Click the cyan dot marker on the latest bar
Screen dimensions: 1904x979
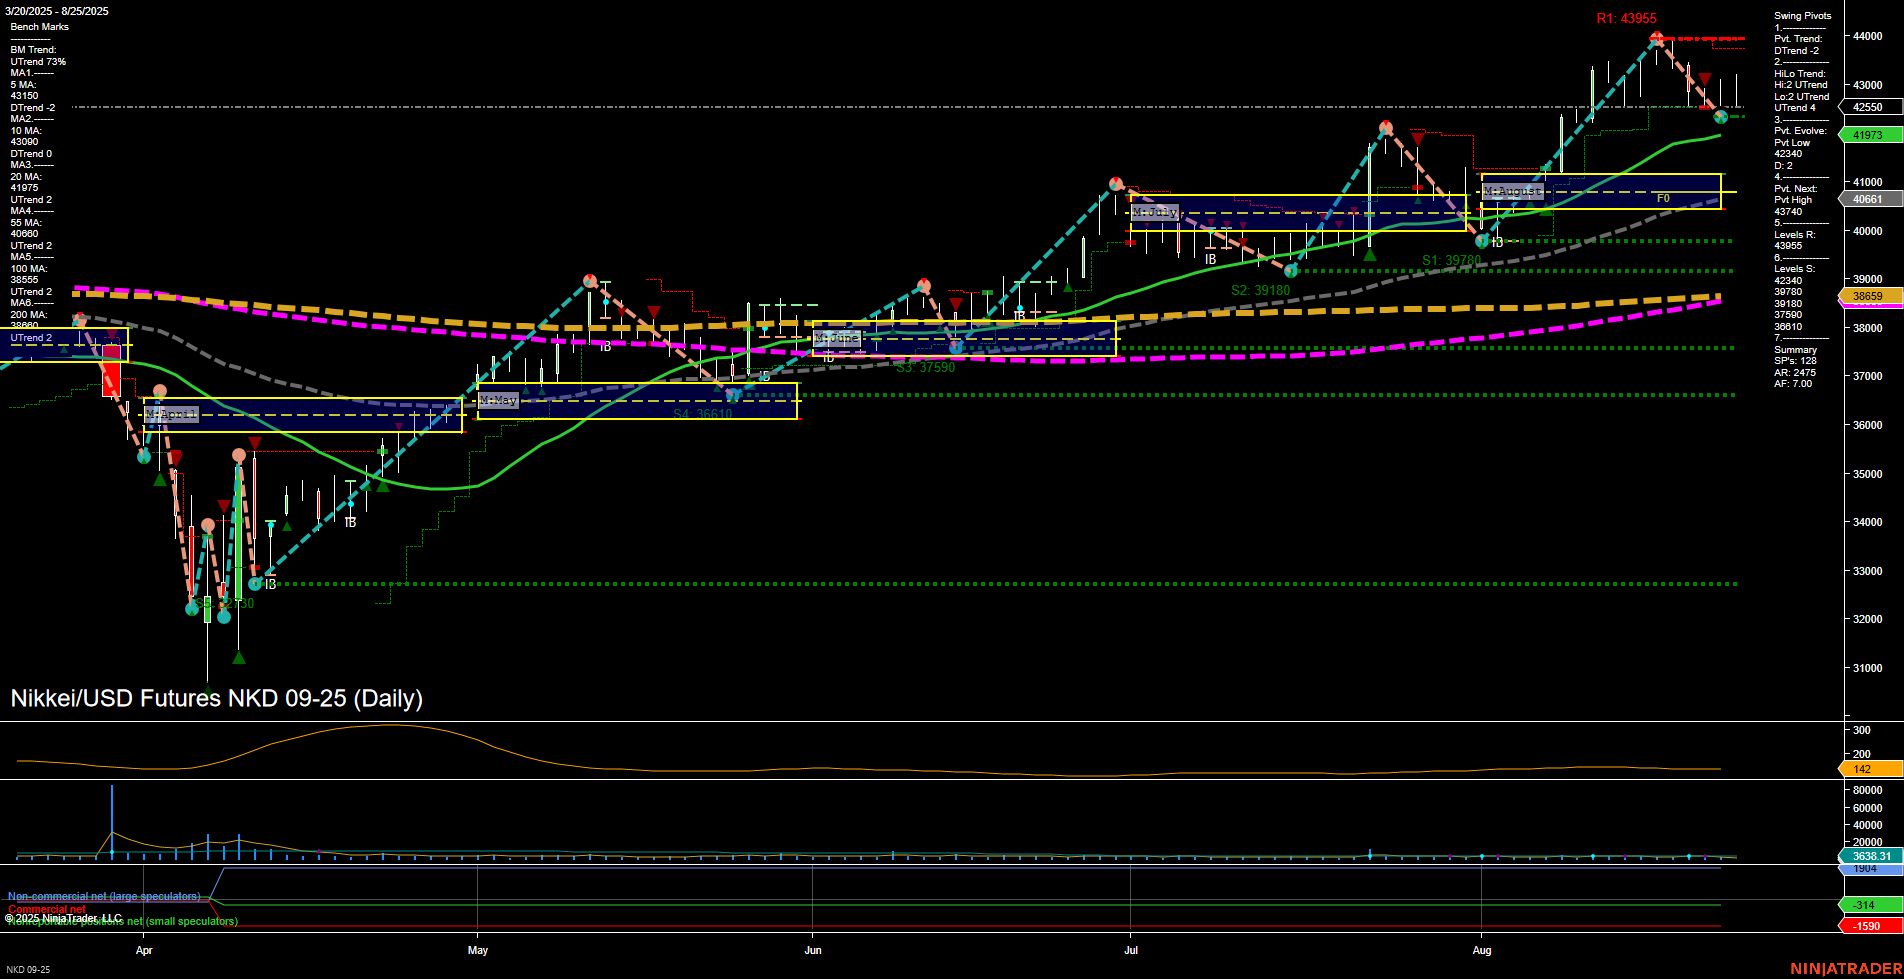[x=1720, y=117]
